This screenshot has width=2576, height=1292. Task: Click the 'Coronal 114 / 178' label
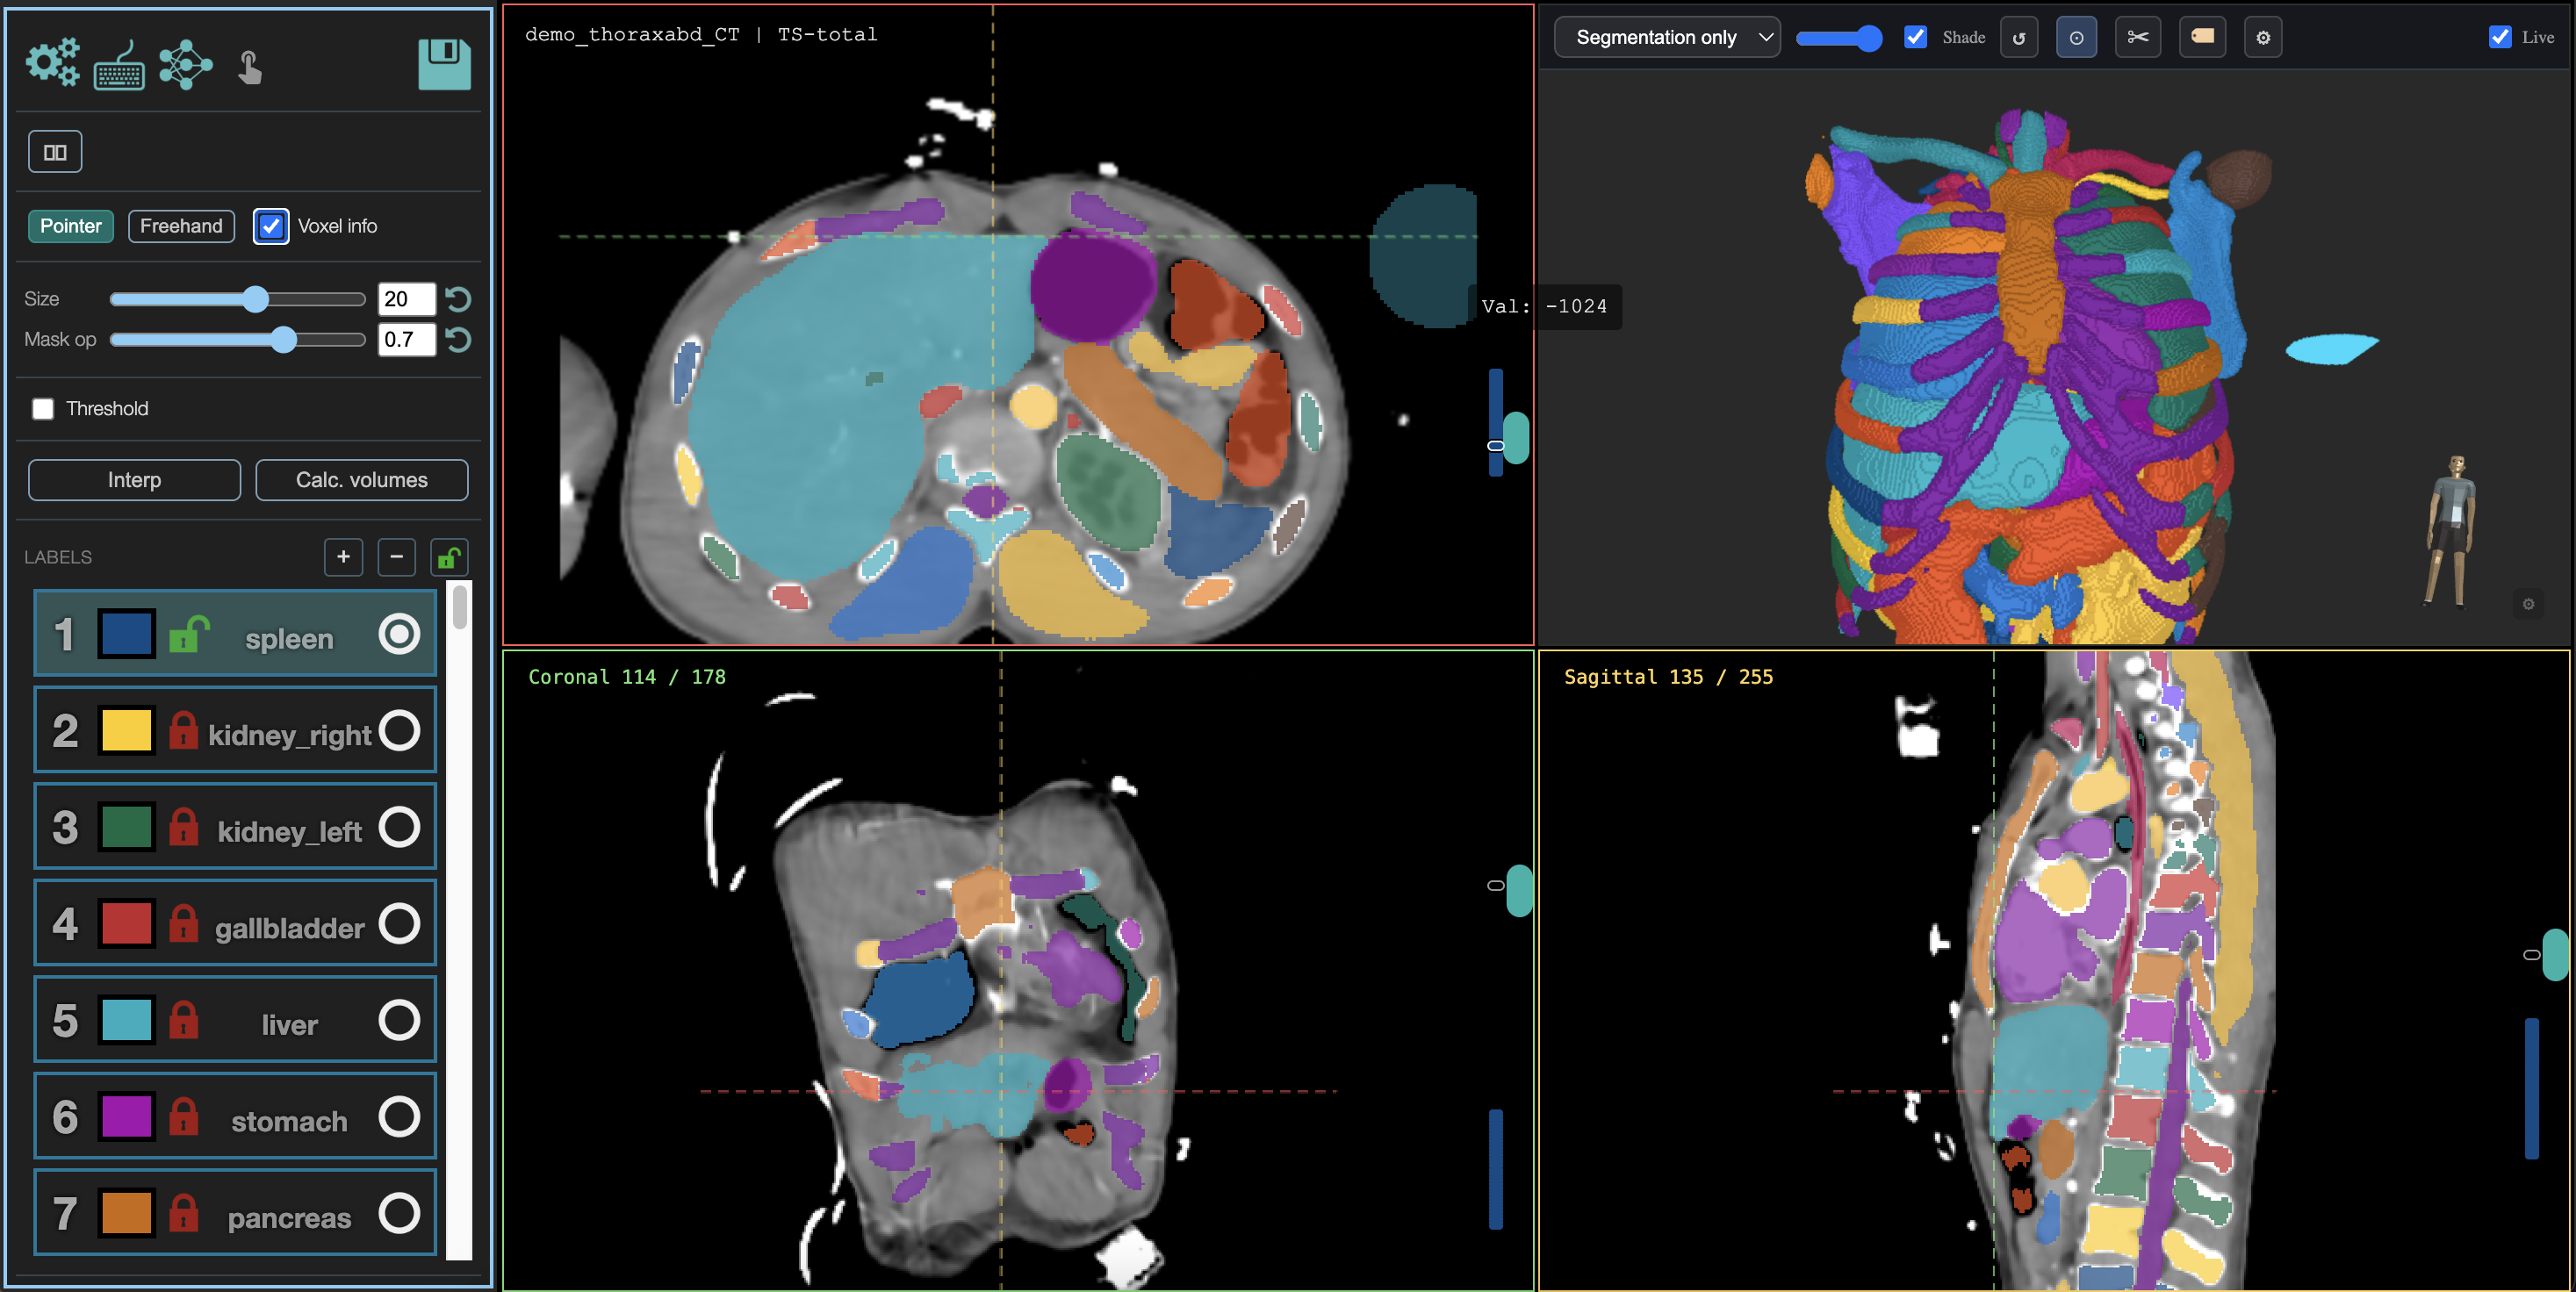[x=627, y=677]
